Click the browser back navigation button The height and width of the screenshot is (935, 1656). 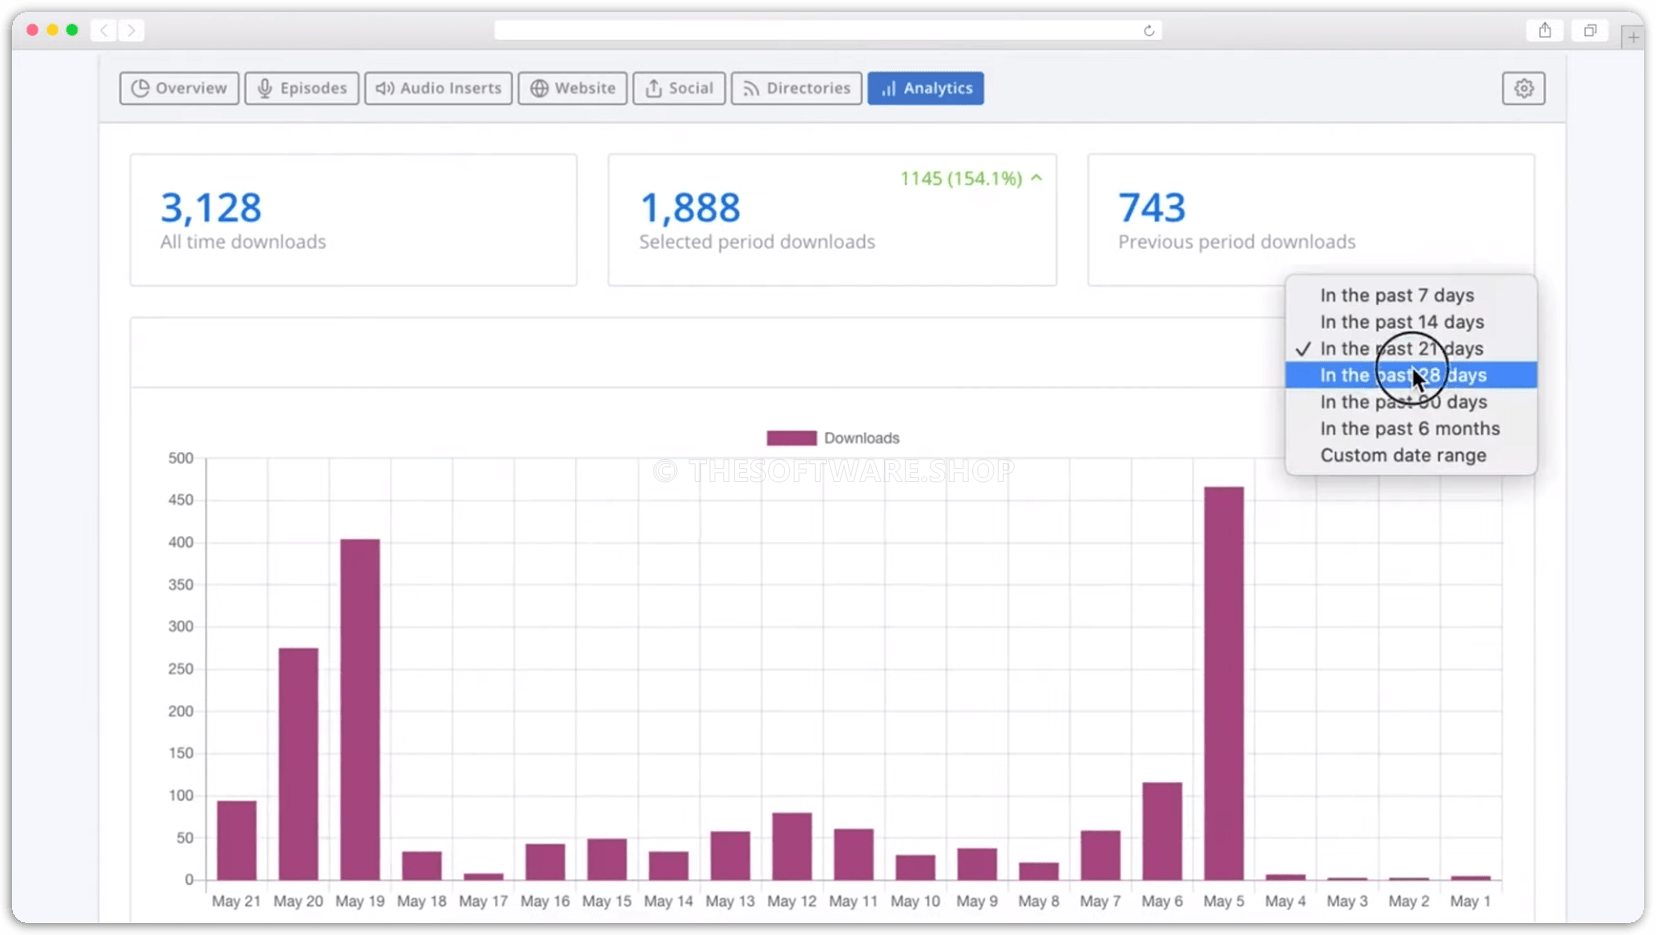pyautogui.click(x=104, y=30)
